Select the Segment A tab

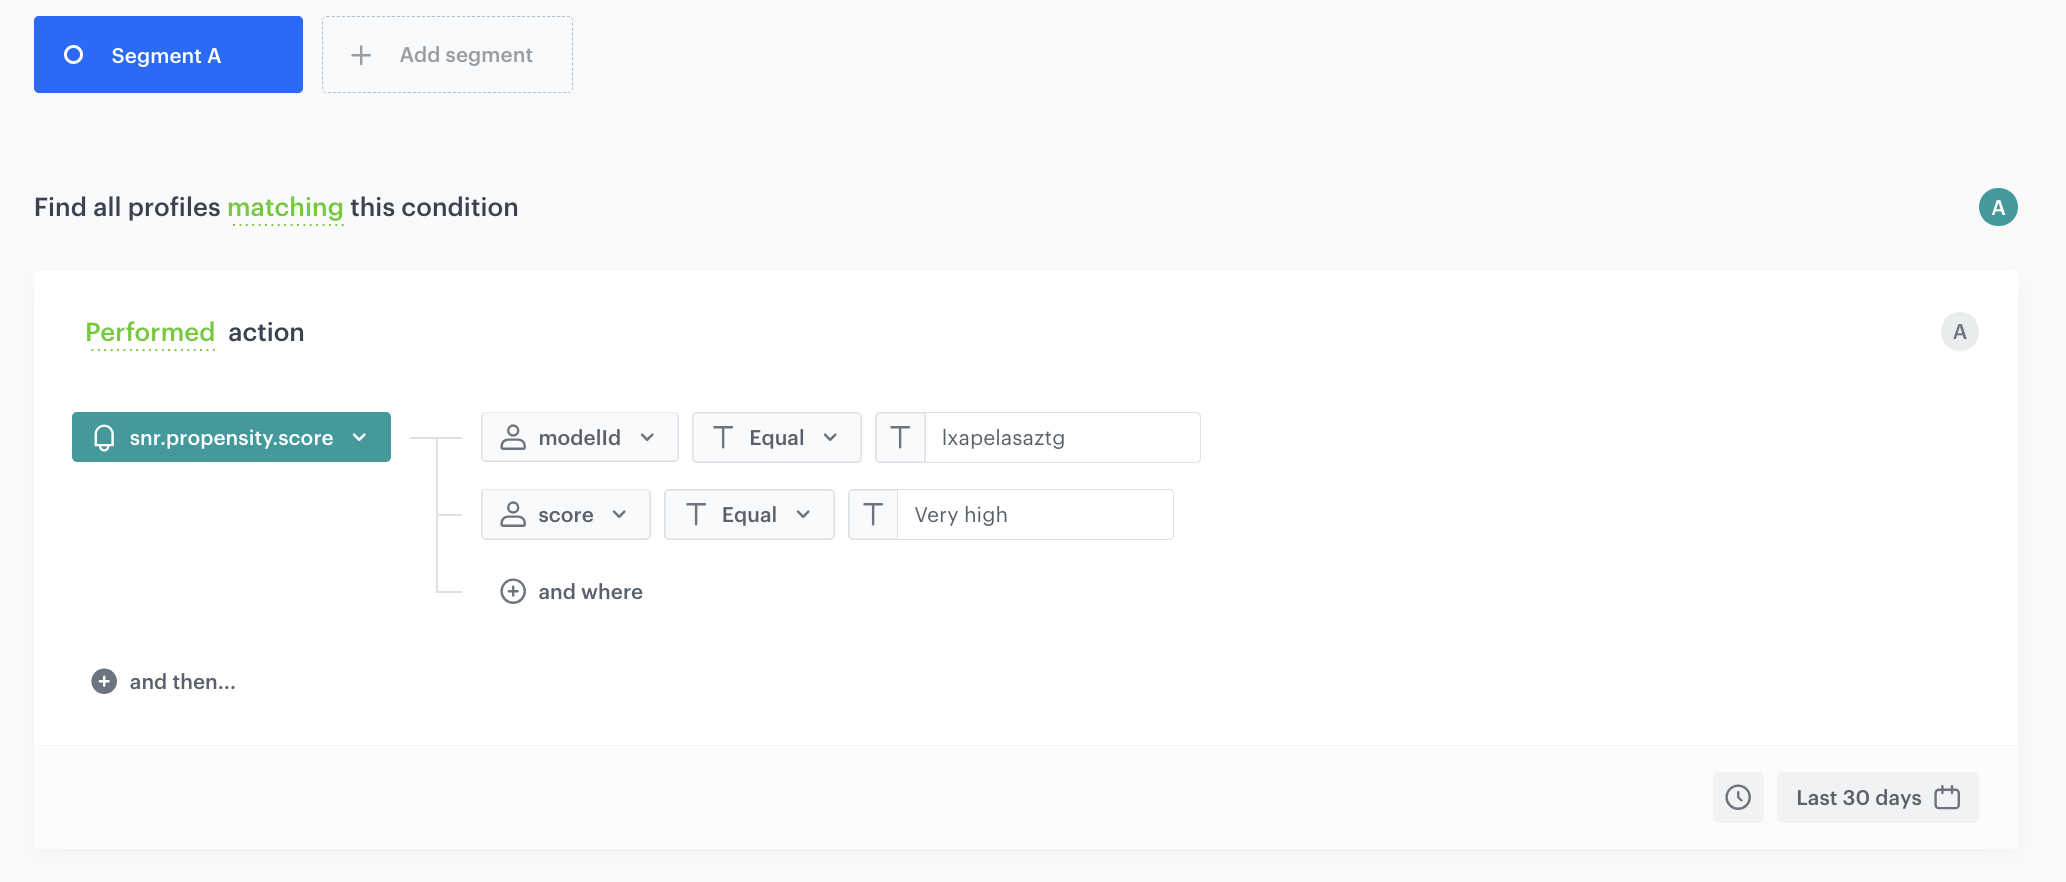(167, 55)
